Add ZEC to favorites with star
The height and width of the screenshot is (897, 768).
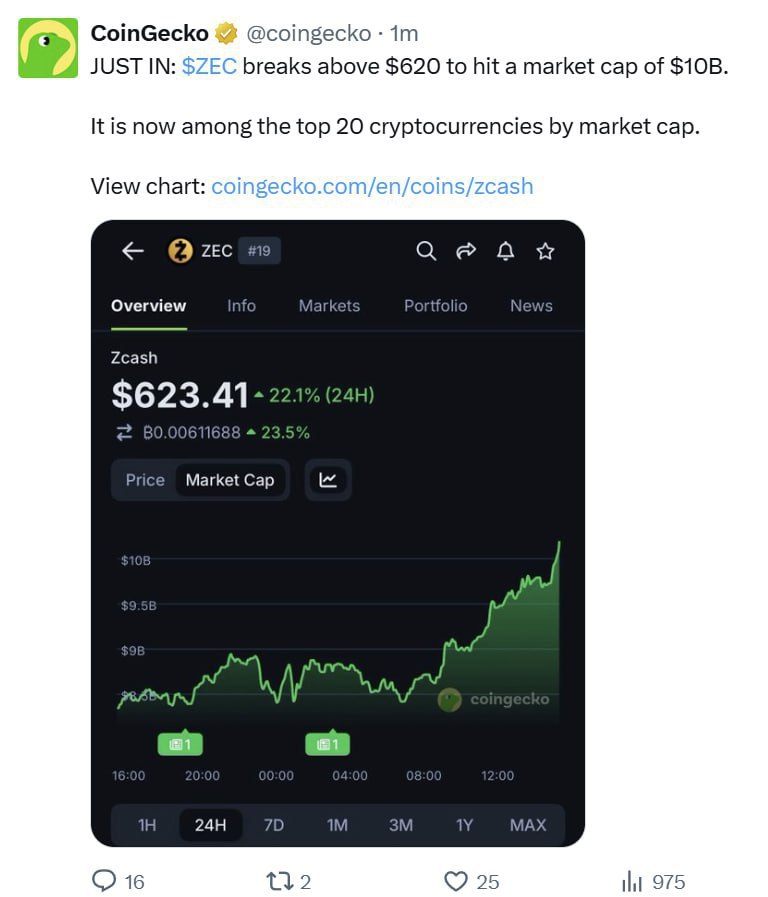pyautogui.click(x=545, y=251)
